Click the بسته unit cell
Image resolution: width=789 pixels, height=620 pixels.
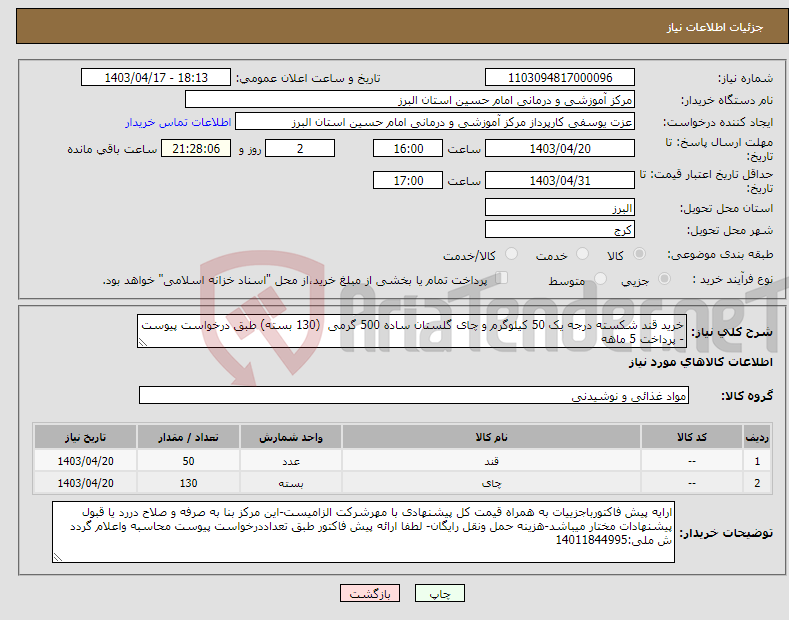point(291,483)
